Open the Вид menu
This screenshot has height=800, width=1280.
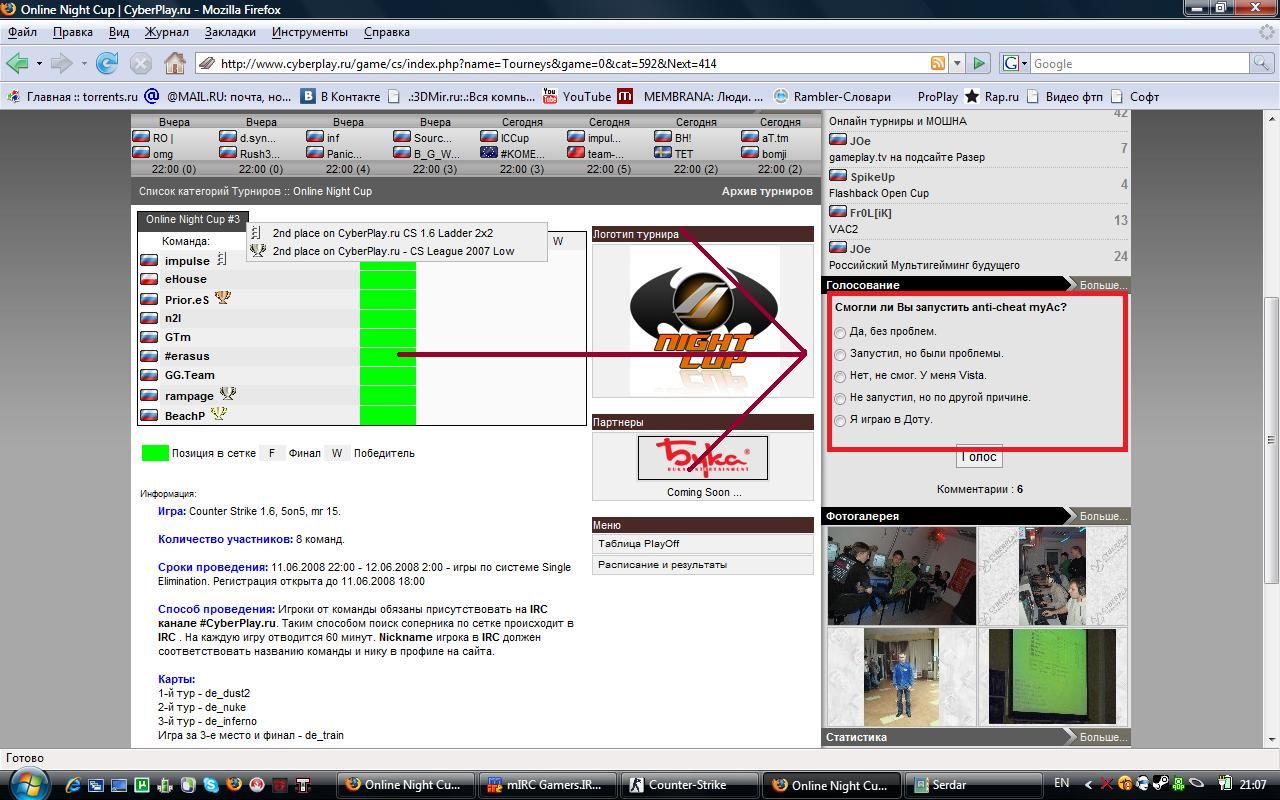119,32
